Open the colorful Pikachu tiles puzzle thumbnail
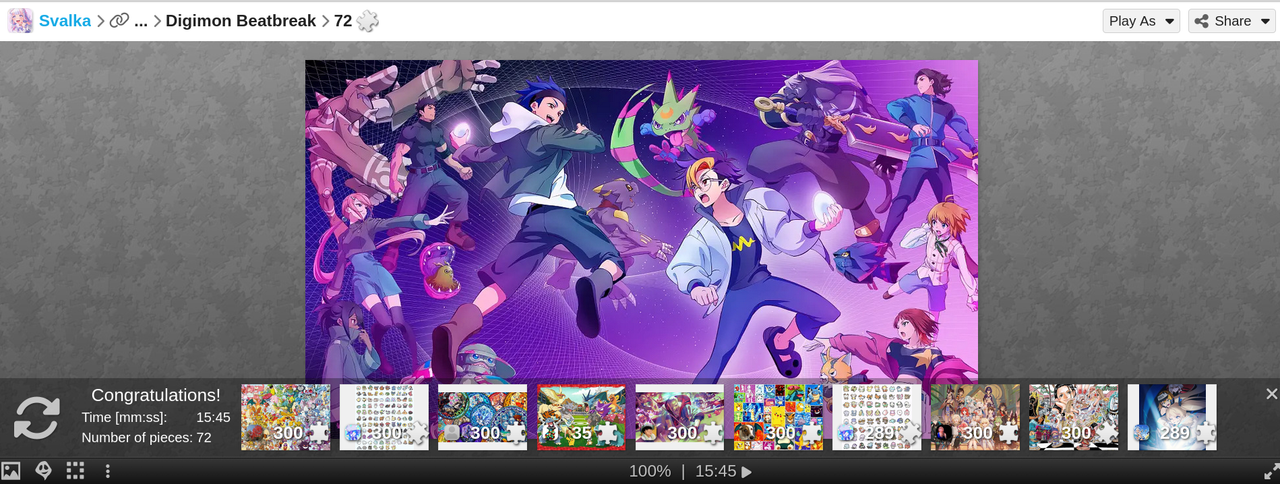Image resolution: width=1280 pixels, height=484 pixels. click(x=778, y=417)
